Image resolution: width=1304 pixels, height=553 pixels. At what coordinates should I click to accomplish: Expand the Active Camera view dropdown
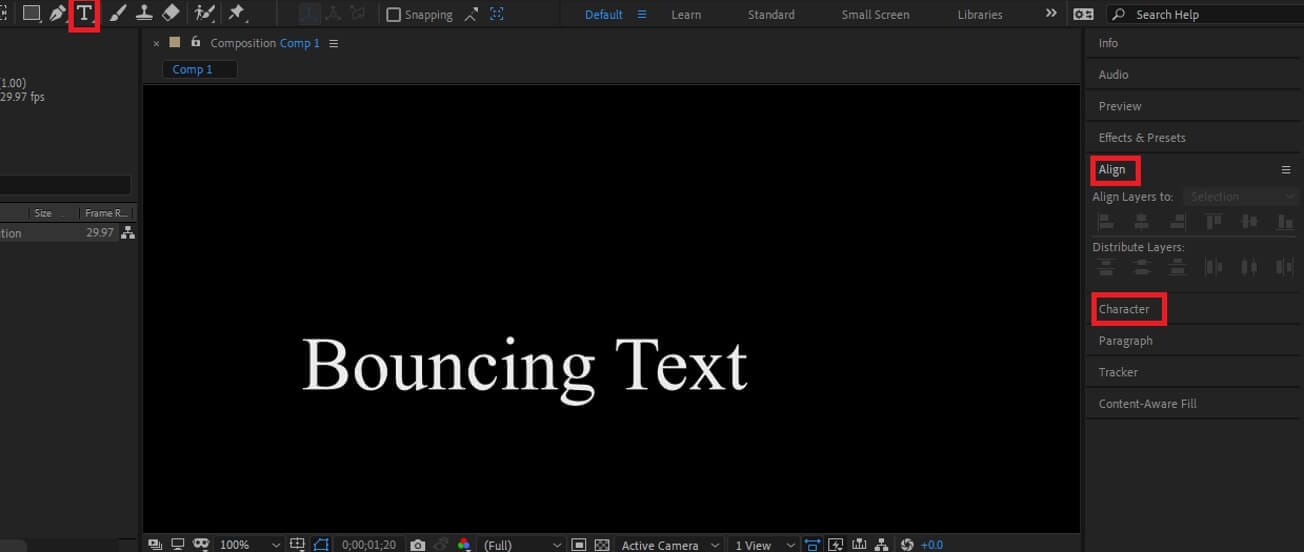pyautogui.click(x=669, y=545)
